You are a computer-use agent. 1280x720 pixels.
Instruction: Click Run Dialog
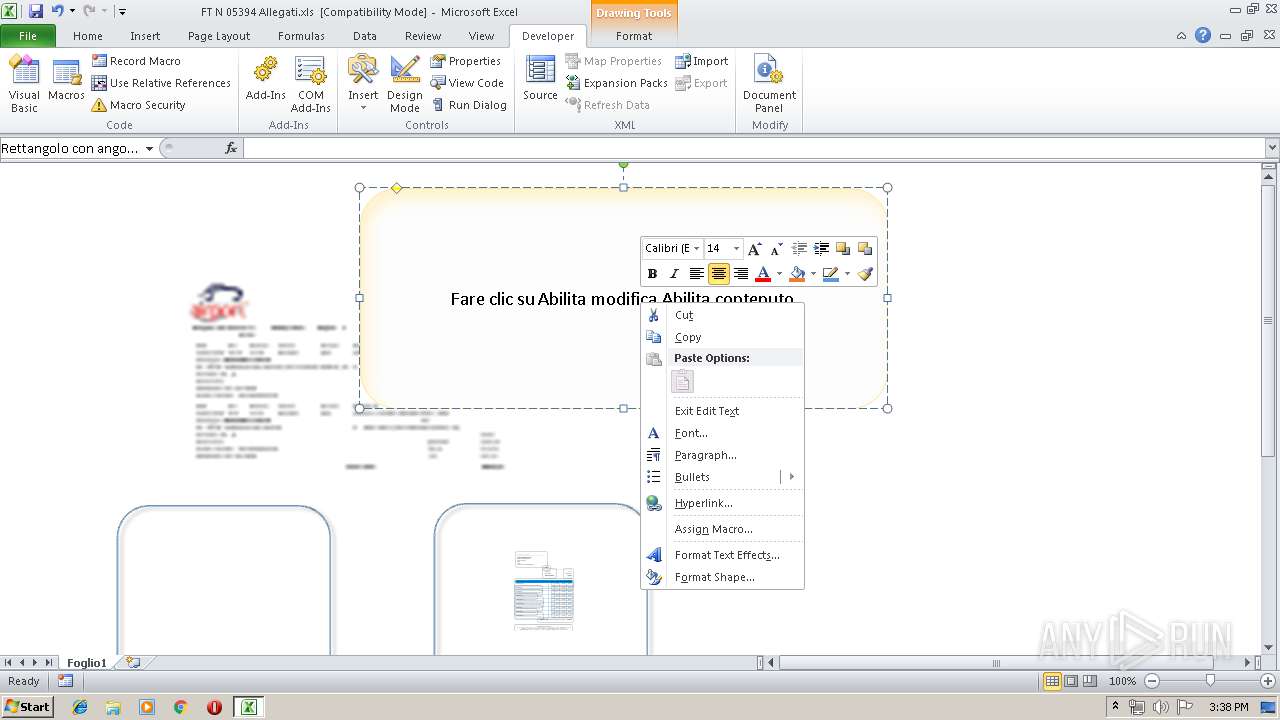[469, 105]
